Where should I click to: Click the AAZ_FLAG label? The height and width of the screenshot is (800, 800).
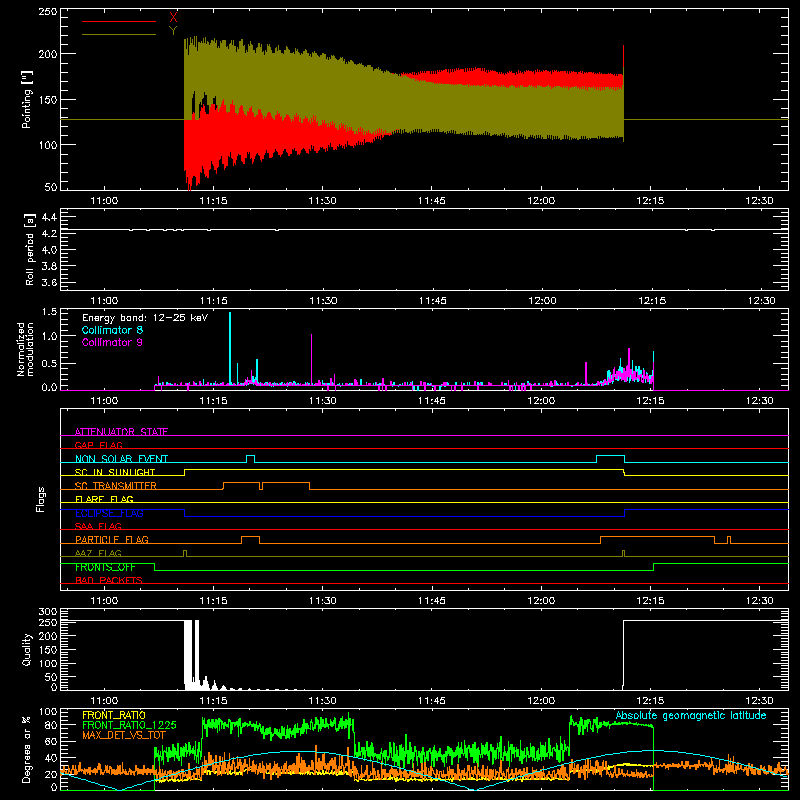tap(98, 553)
